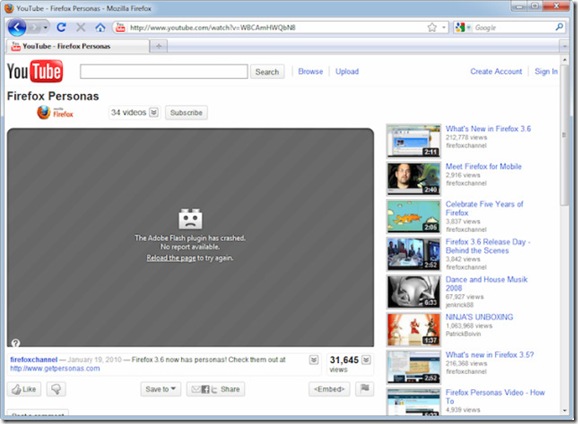This screenshot has width=578, height=424.
Task: Open the Upload link
Action: coord(347,72)
